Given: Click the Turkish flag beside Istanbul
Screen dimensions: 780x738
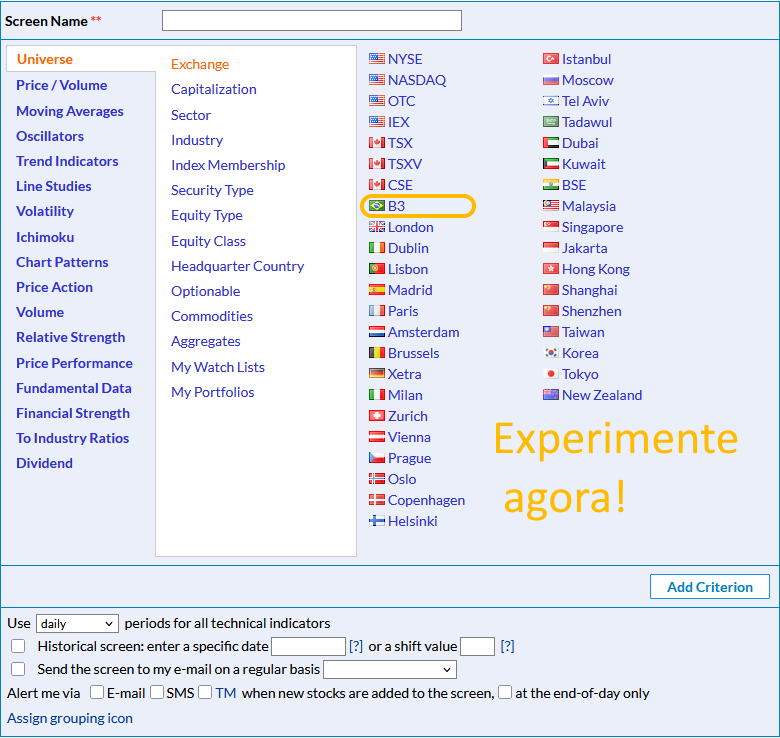Looking at the screenshot, I should (551, 59).
